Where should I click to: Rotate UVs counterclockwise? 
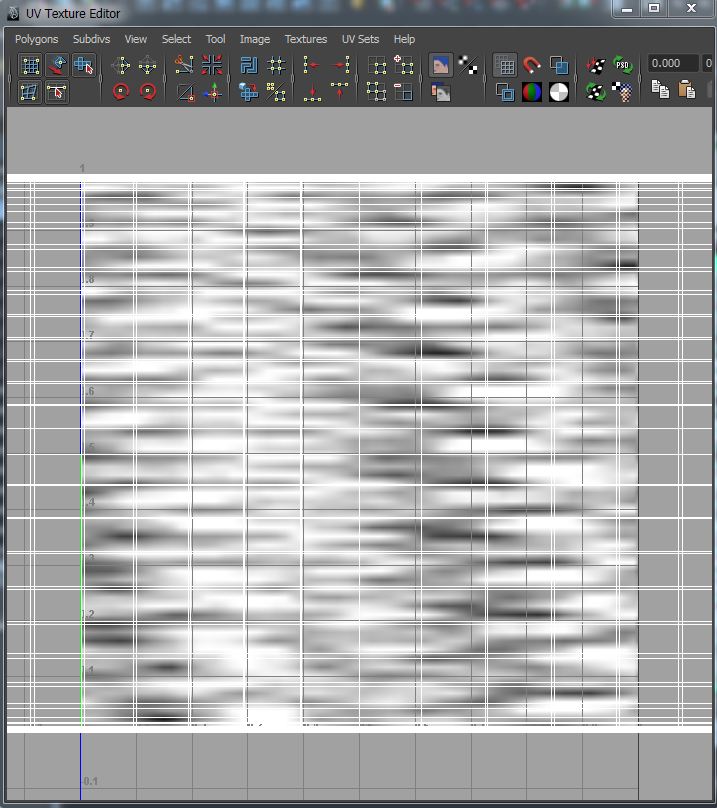(121, 92)
